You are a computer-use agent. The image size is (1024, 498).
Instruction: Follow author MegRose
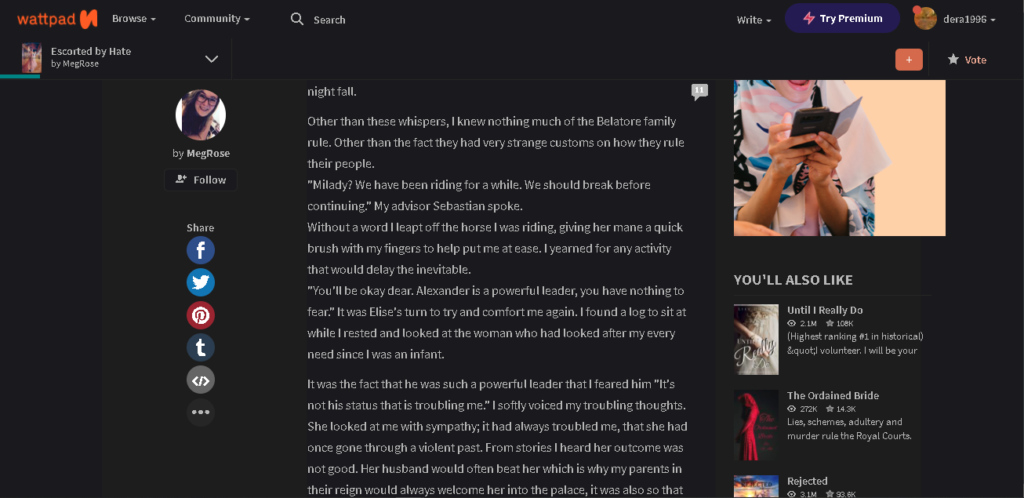(x=200, y=179)
